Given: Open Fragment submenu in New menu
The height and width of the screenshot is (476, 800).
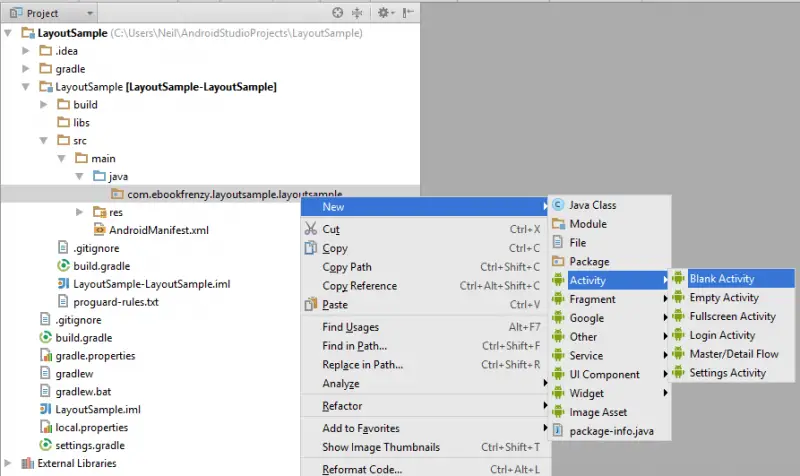Looking at the screenshot, I should point(592,299).
